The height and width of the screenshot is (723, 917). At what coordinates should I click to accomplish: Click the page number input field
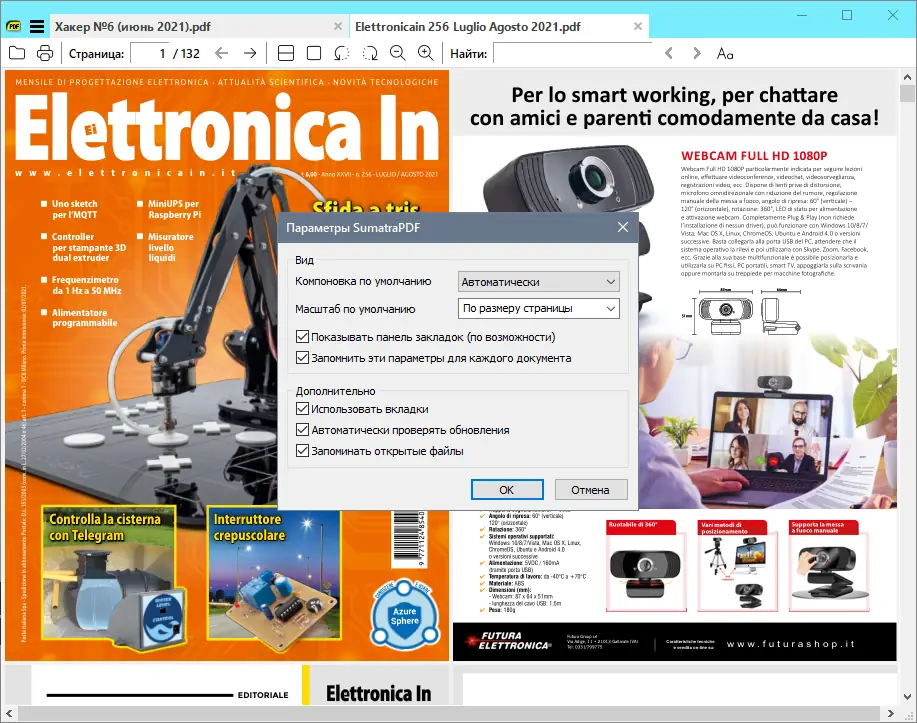pos(149,53)
